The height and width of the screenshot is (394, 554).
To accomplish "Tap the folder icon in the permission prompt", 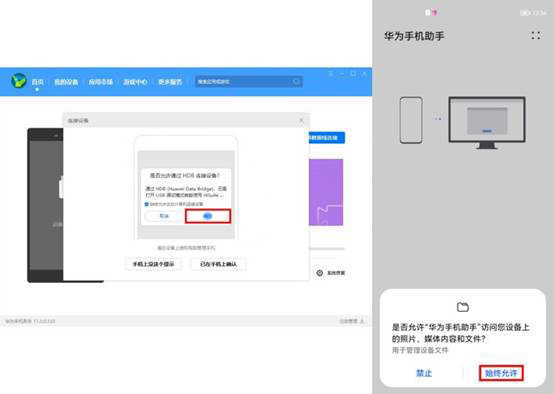I will click(462, 307).
